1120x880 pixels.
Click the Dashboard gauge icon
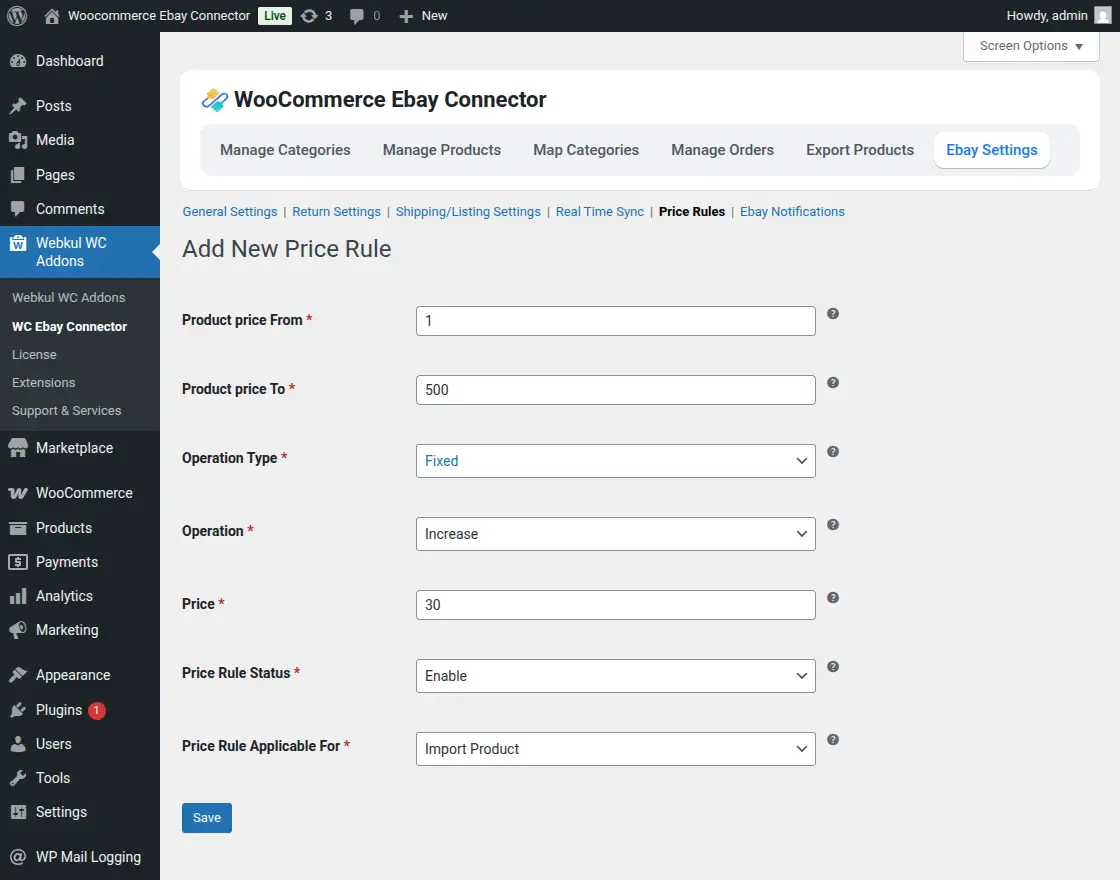(18, 61)
